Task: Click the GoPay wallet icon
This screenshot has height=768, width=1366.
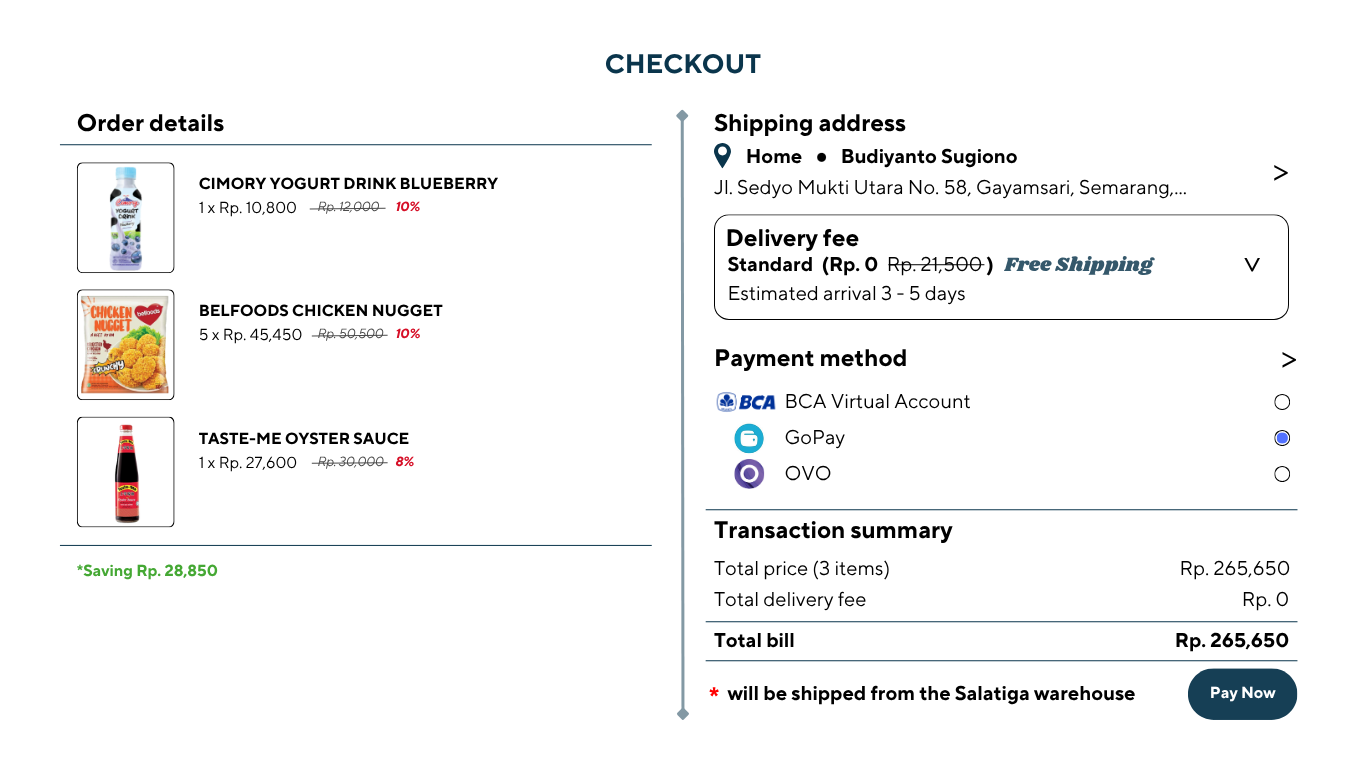Action: 748,438
